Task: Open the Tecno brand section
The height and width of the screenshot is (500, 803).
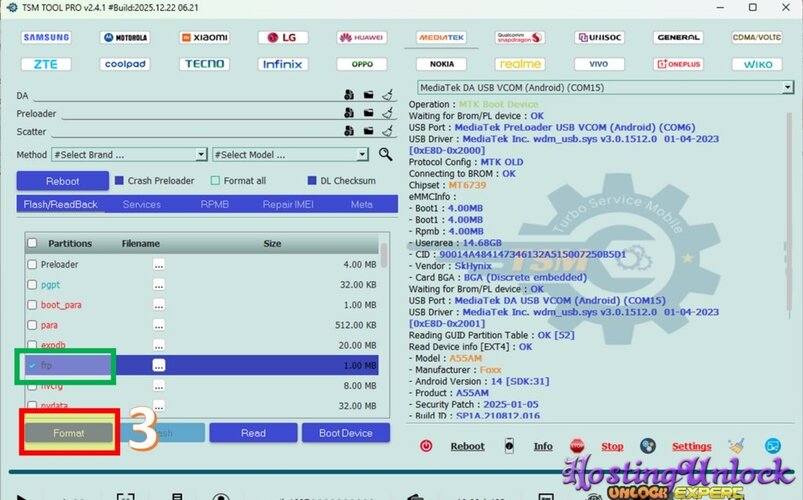Action: tap(204, 64)
